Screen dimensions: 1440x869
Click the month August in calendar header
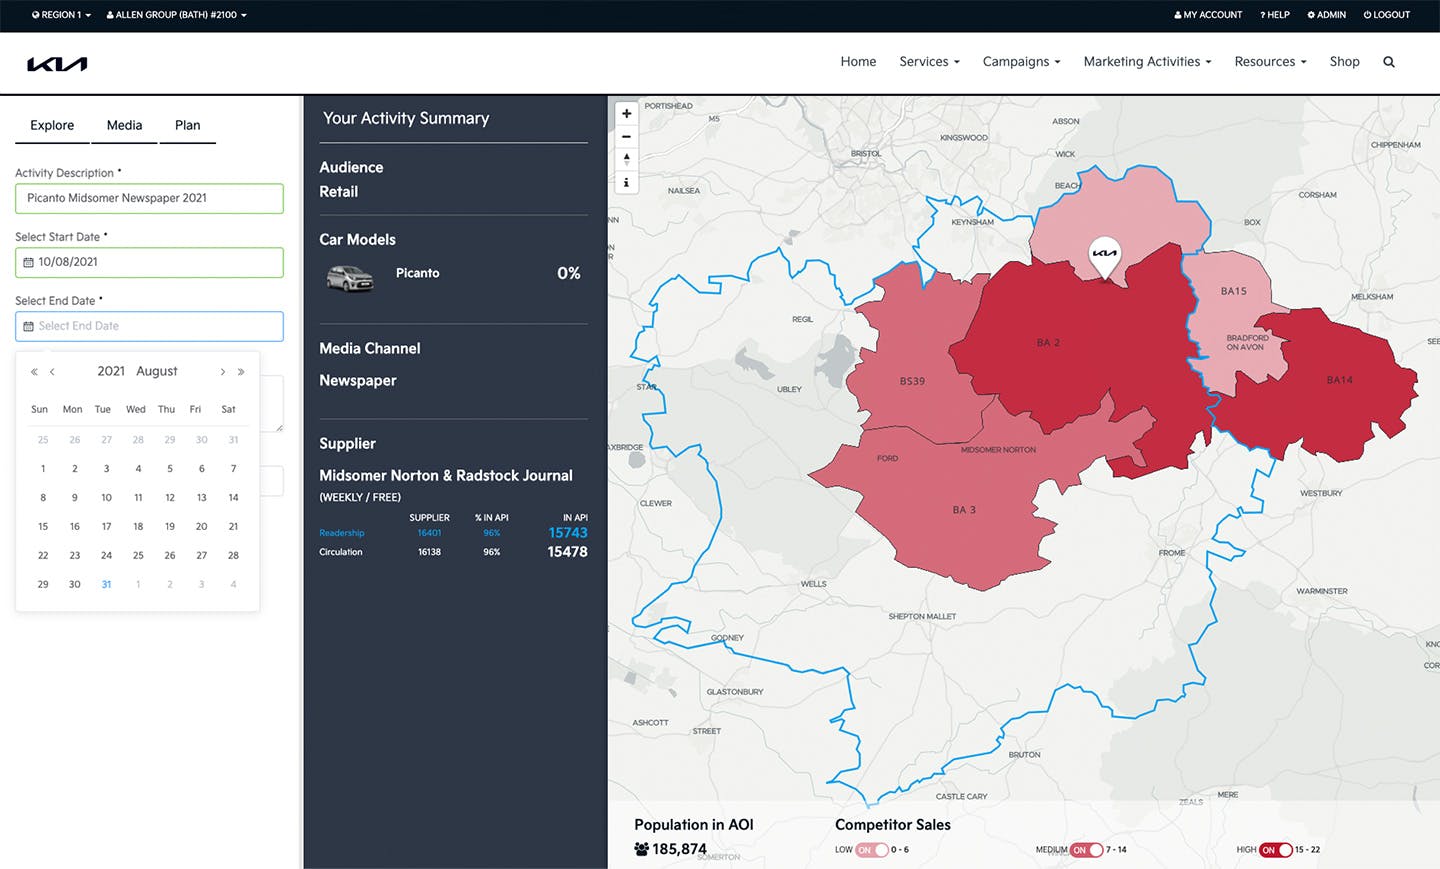157,371
